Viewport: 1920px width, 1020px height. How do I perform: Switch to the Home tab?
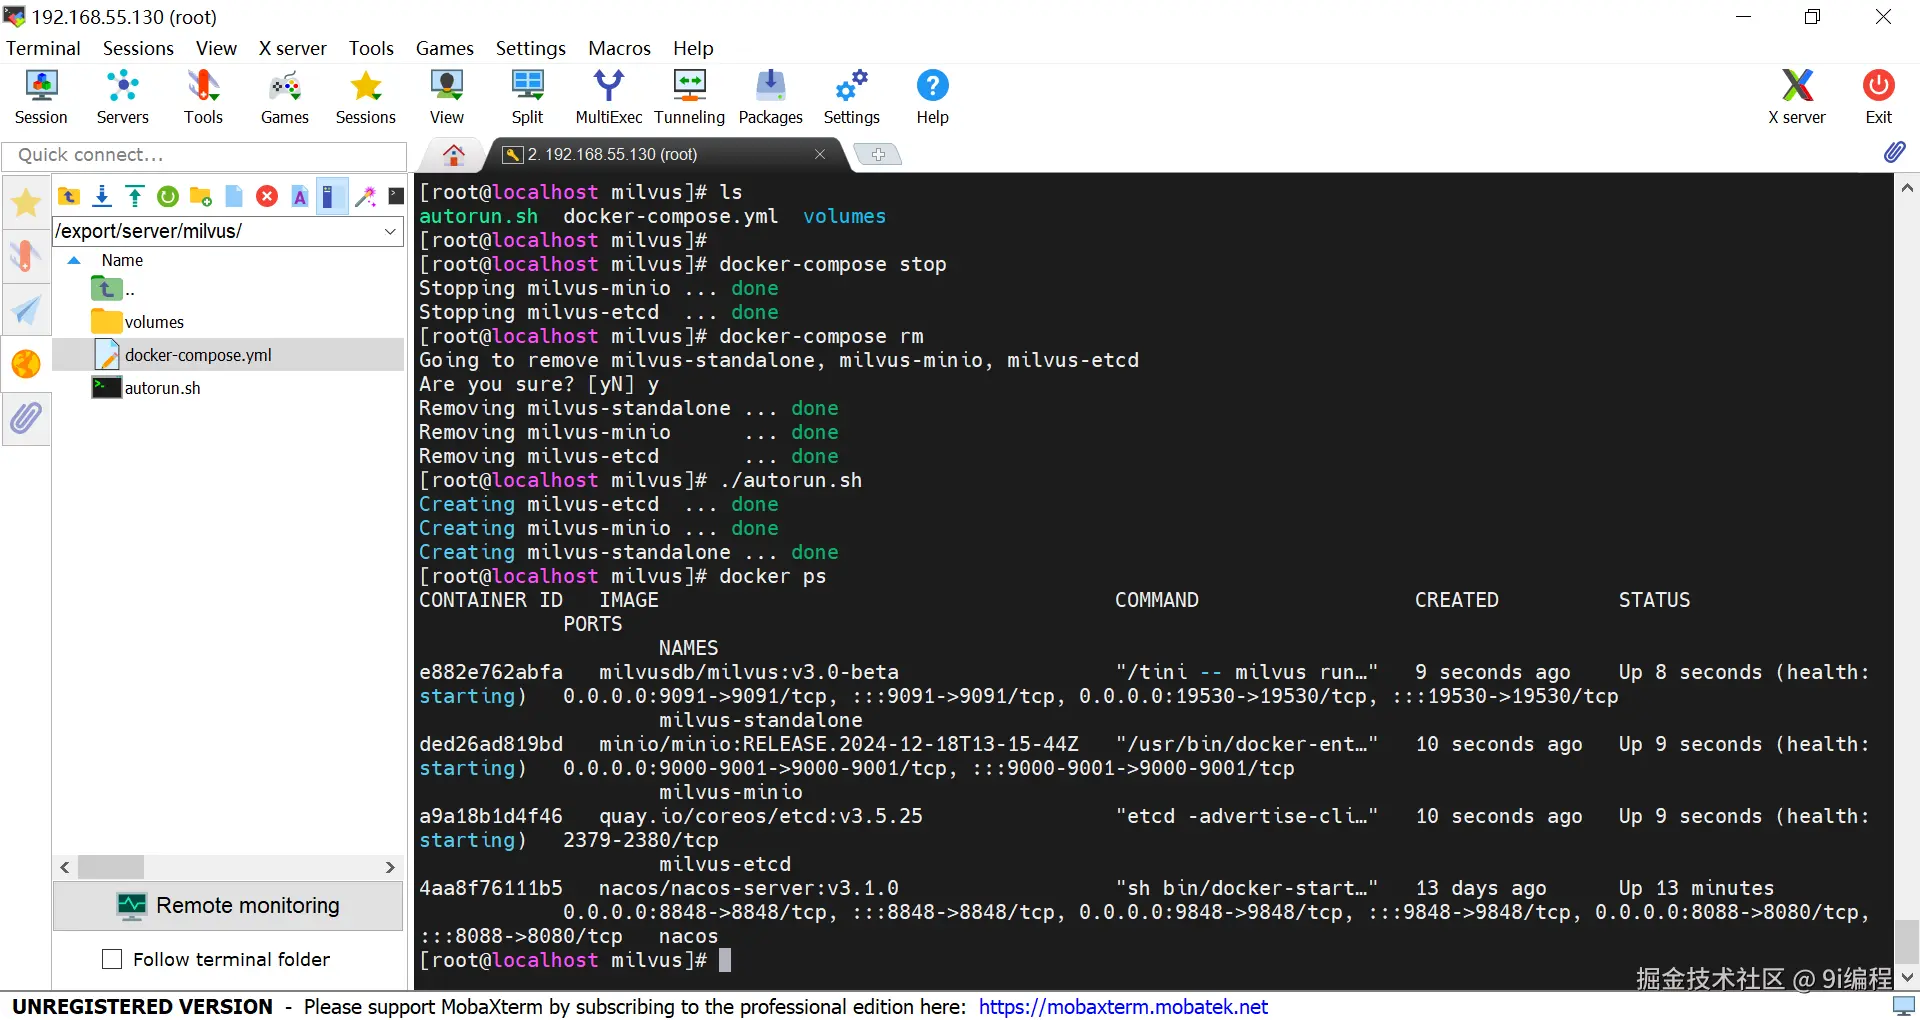click(x=454, y=154)
